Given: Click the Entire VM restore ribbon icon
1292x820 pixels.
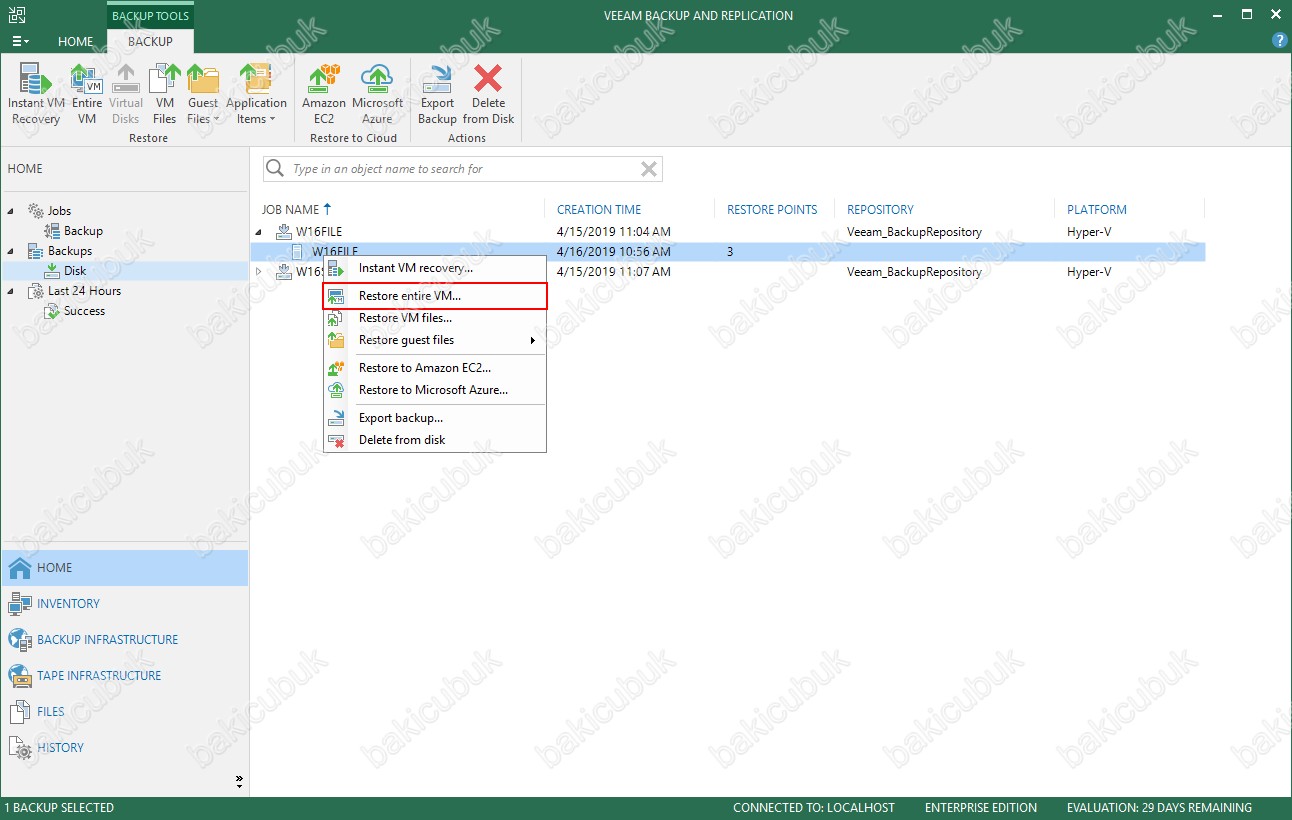Looking at the screenshot, I should [x=87, y=94].
